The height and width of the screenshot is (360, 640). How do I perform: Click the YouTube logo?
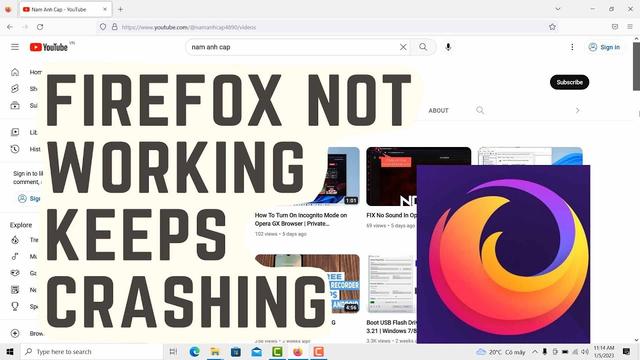pos(49,47)
